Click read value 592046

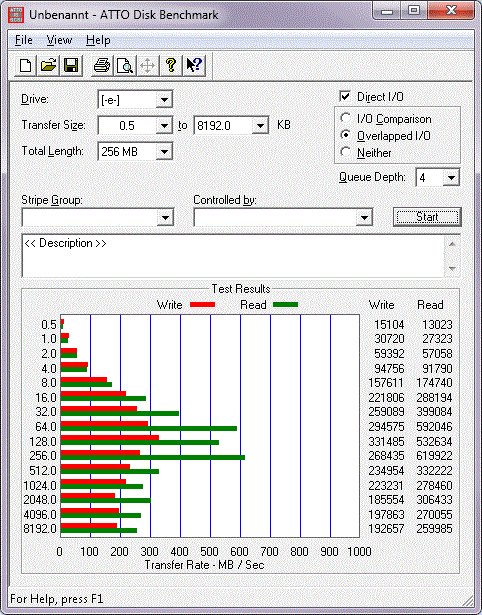click(x=434, y=427)
